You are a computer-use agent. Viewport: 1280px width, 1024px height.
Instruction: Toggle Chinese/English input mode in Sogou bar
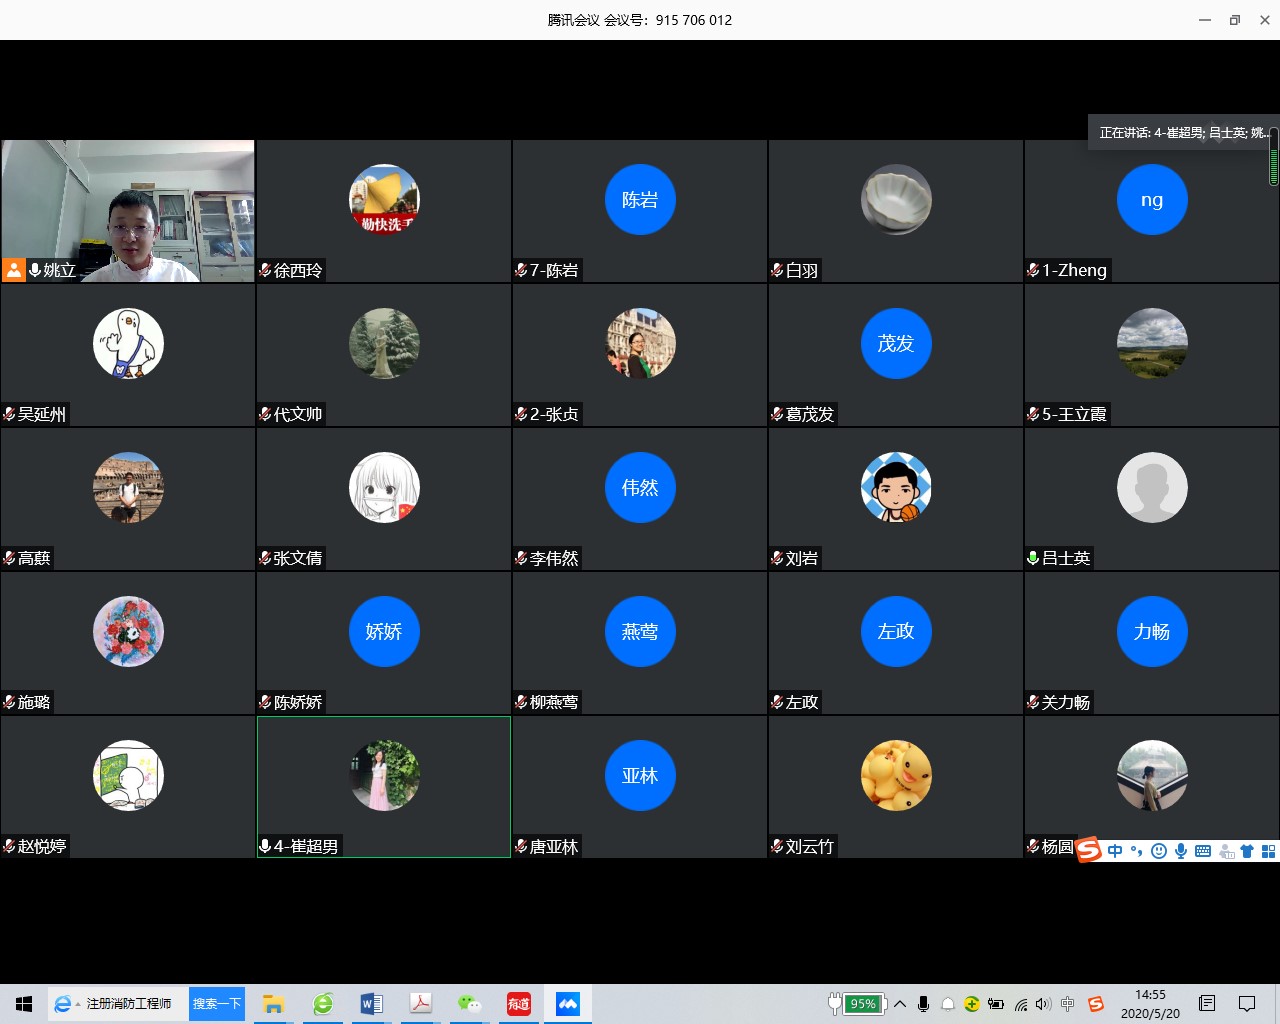[x=1115, y=851]
